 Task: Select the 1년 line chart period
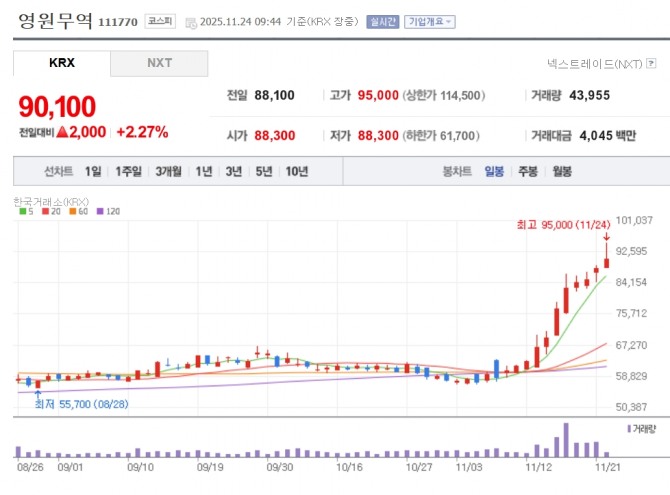click(204, 171)
